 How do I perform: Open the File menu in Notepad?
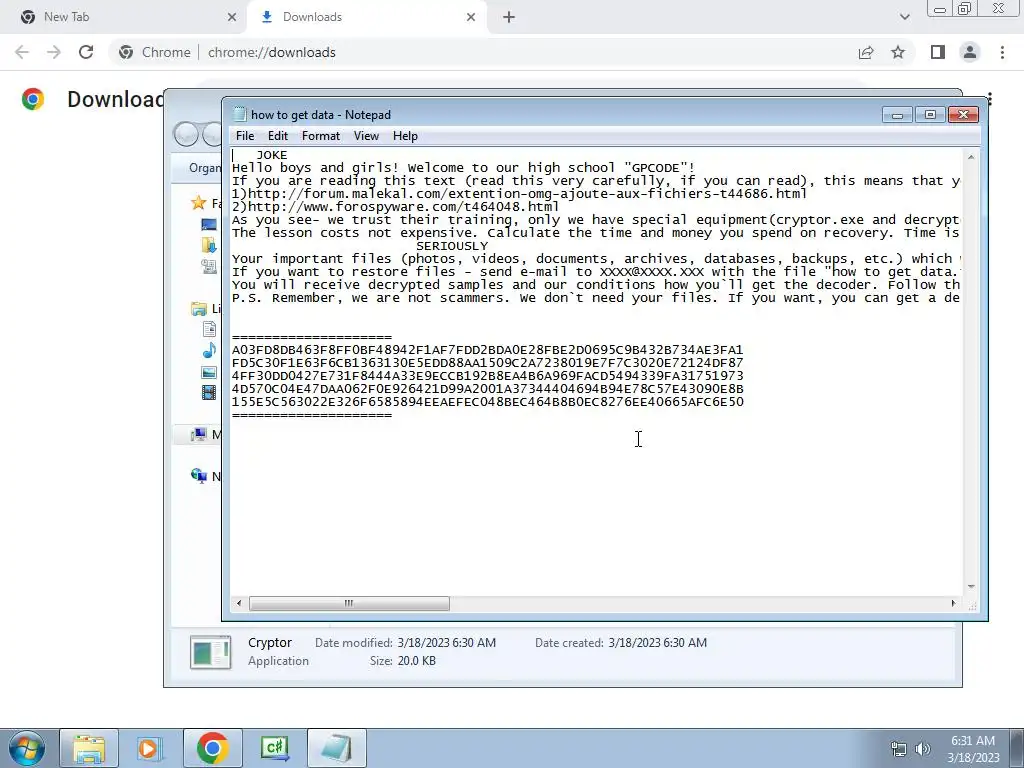245,136
